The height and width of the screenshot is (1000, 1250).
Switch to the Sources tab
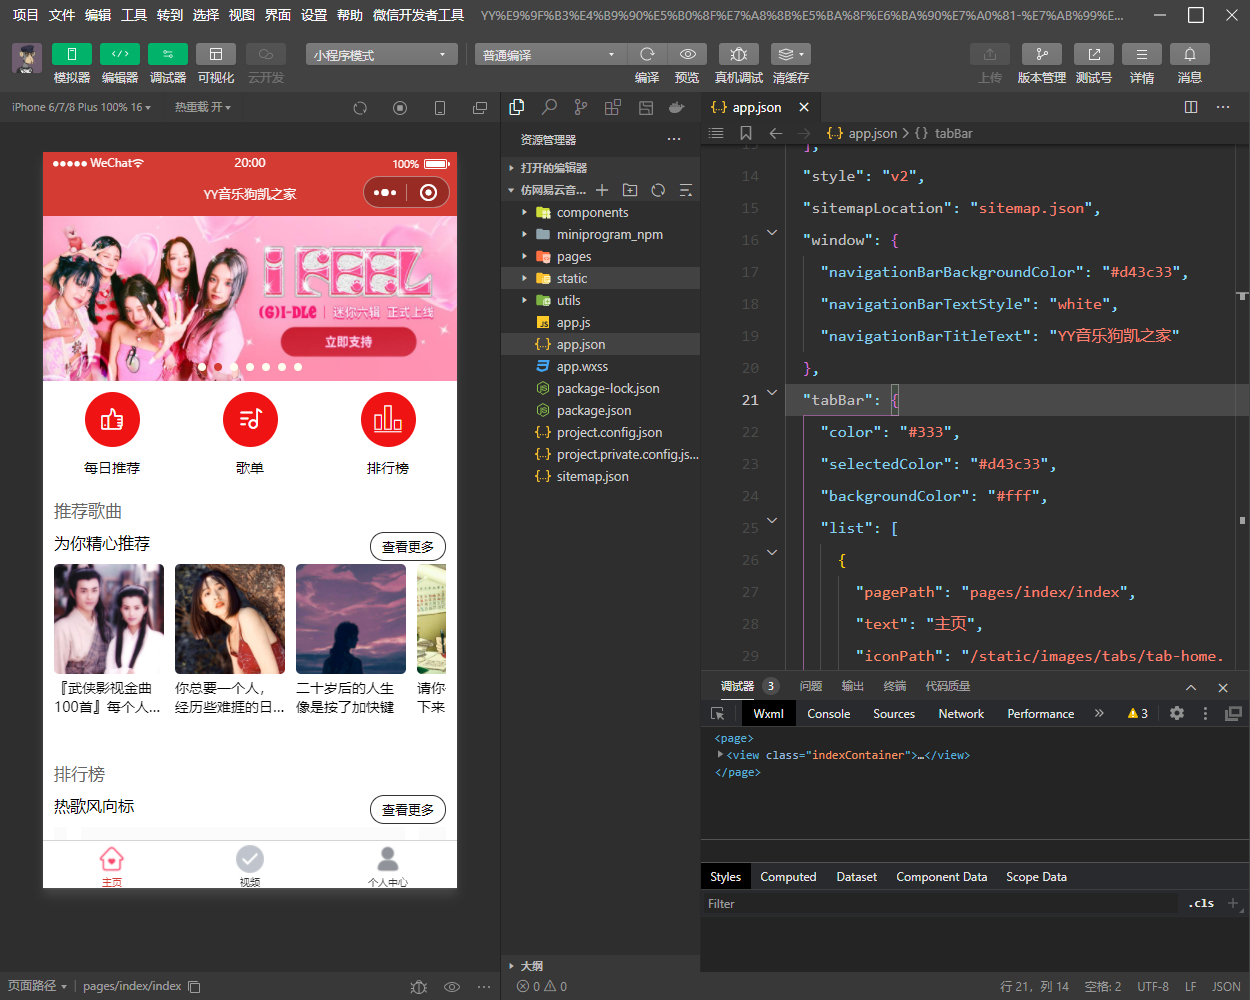click(x=894, y=714)
